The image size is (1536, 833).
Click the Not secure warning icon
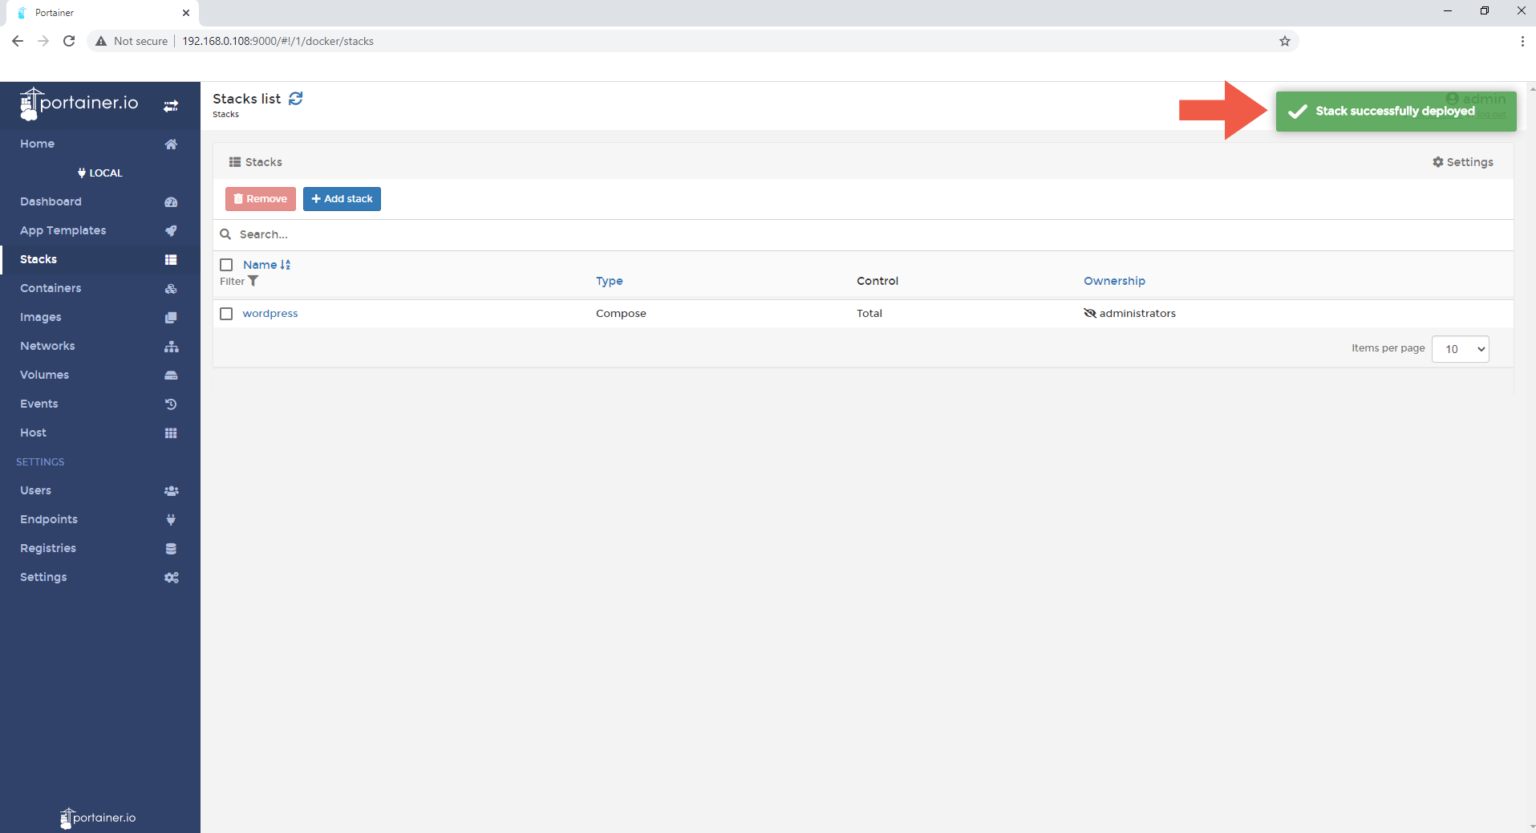(x=101, y=41)
